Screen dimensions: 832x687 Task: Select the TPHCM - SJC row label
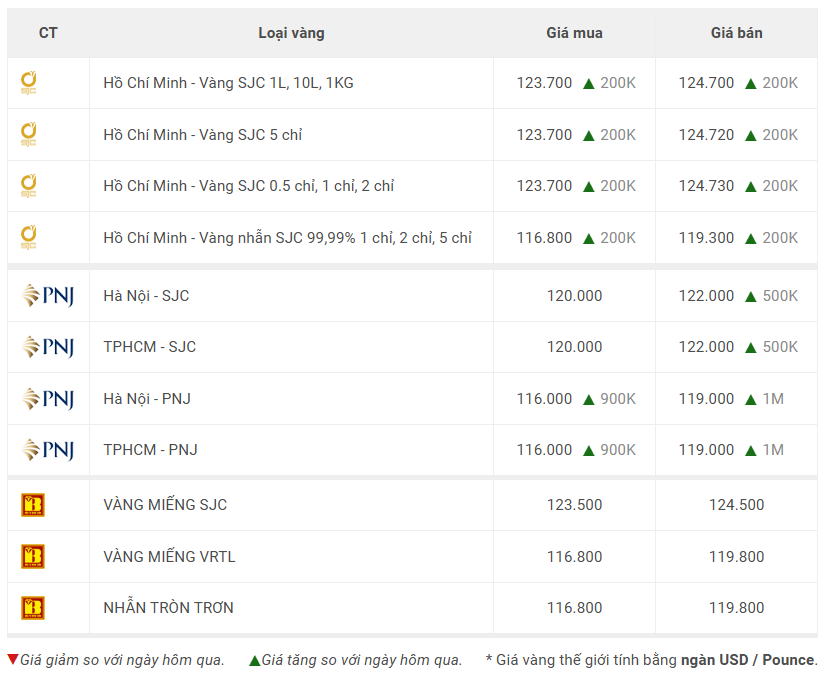(150, 347)
